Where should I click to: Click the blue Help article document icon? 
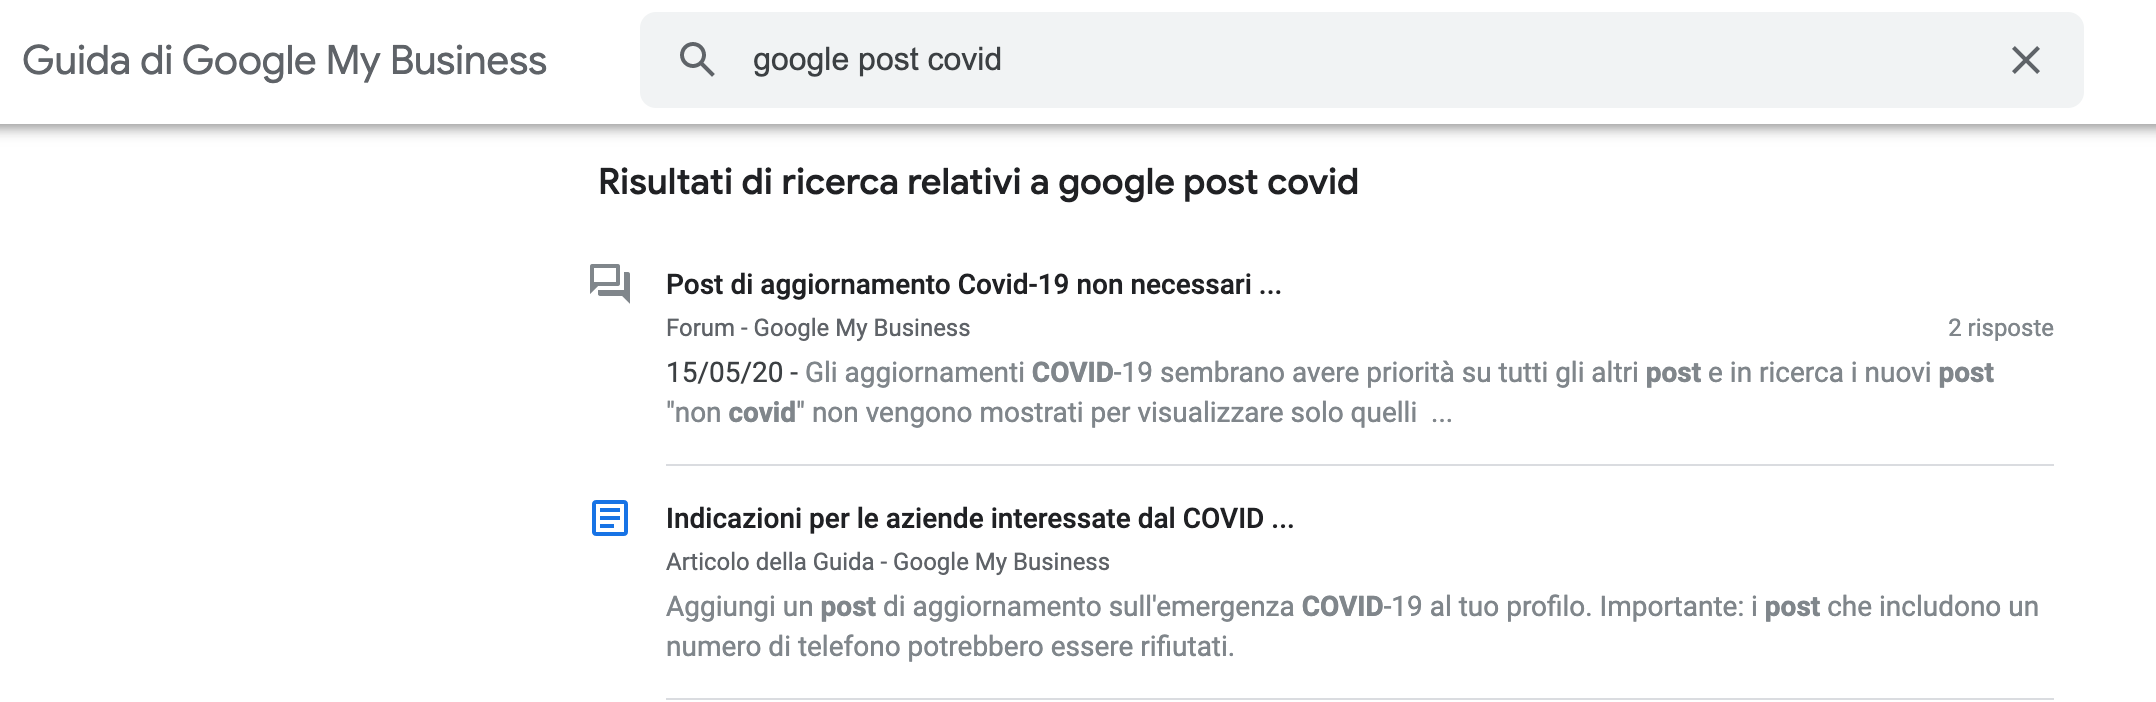[609, 518]
